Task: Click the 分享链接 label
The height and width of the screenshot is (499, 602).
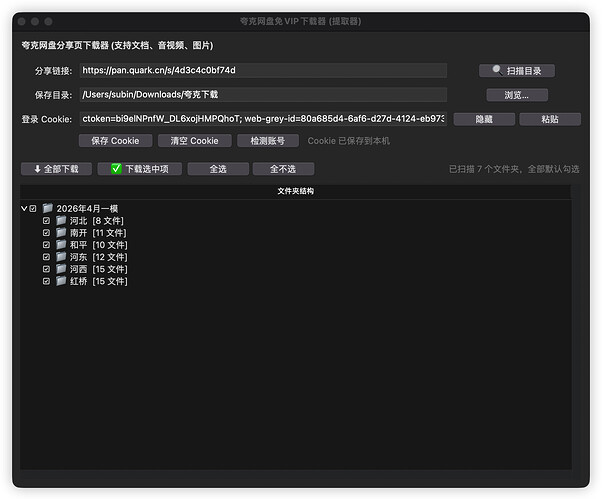Action: click(53, 71)
